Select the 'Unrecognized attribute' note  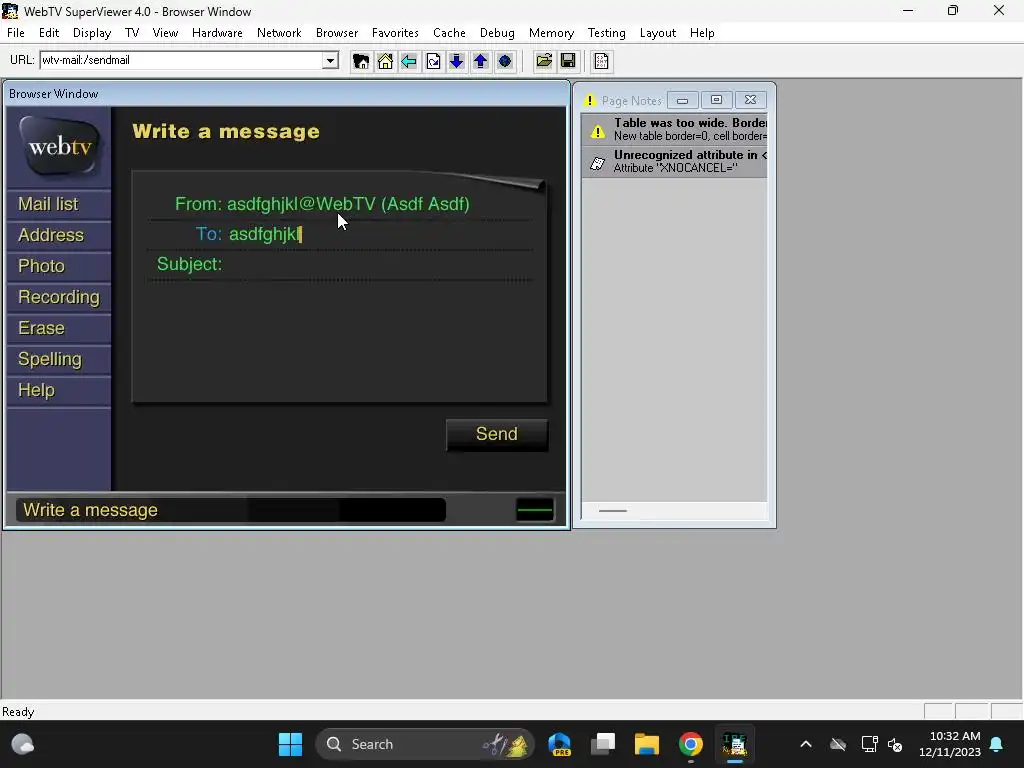coord(674,161)
